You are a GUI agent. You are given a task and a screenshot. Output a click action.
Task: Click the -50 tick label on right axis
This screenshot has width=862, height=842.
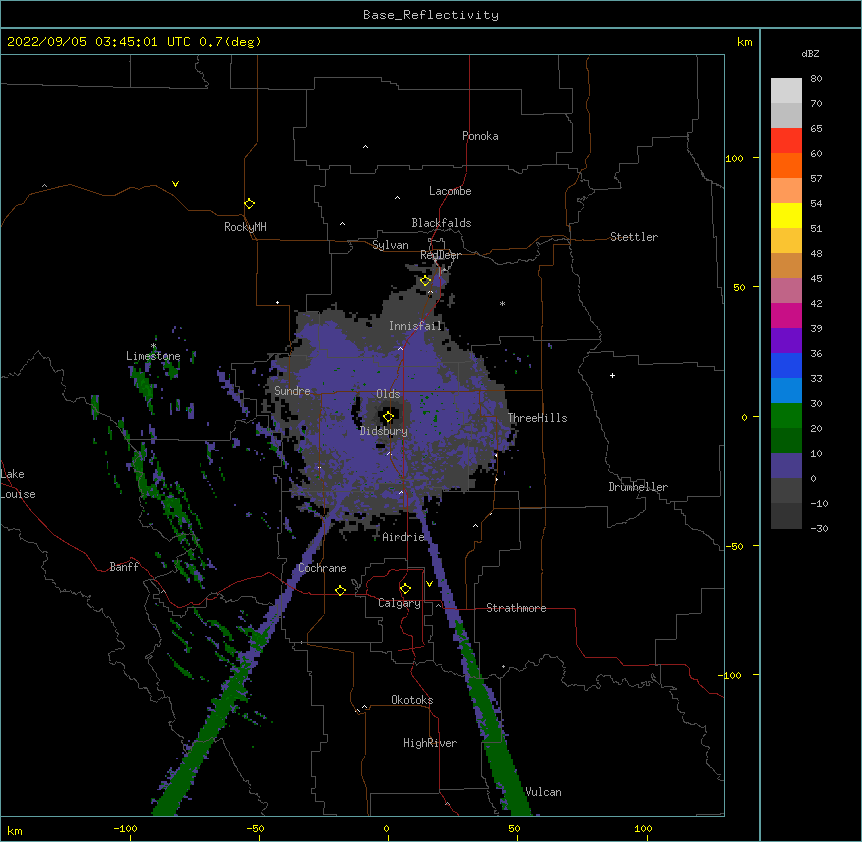(734, 546)
